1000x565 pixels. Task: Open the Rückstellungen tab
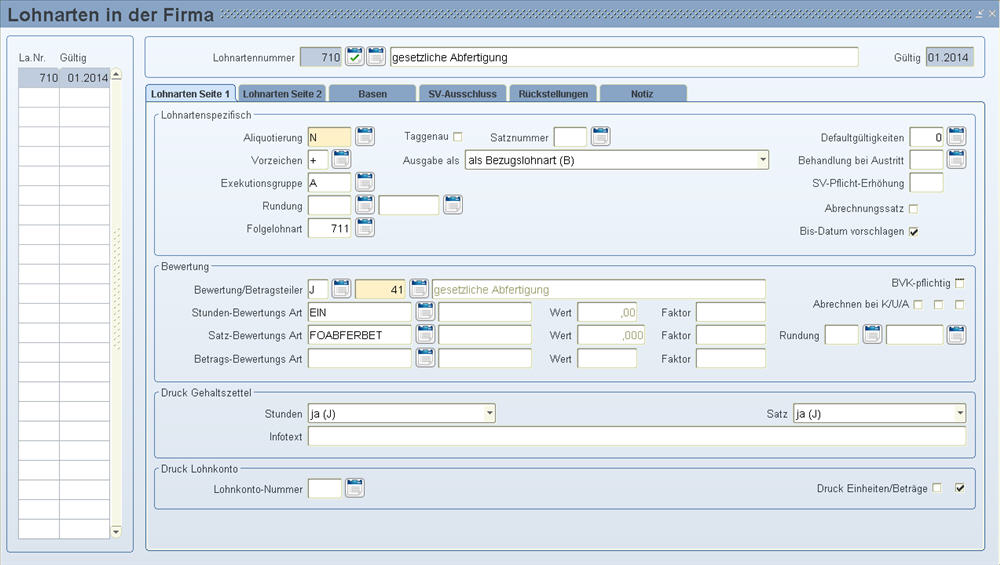pos(553,93)
